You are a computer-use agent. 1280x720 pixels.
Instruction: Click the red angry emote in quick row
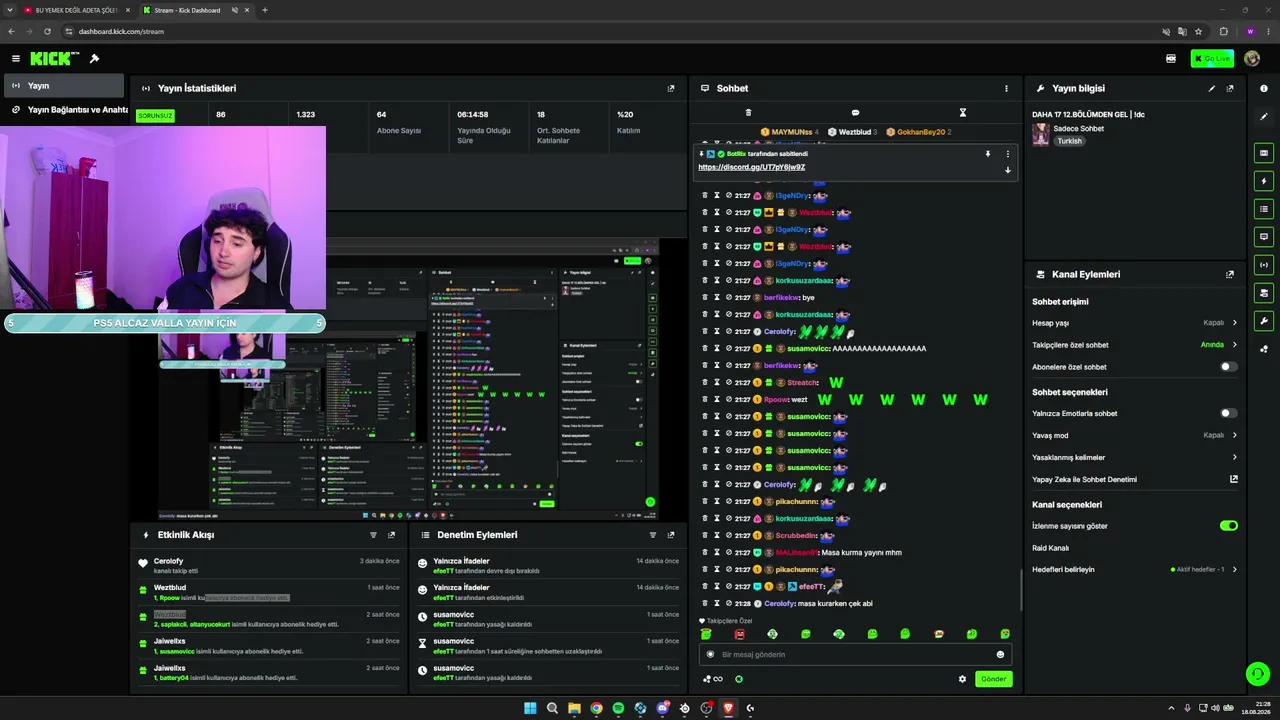739,634
